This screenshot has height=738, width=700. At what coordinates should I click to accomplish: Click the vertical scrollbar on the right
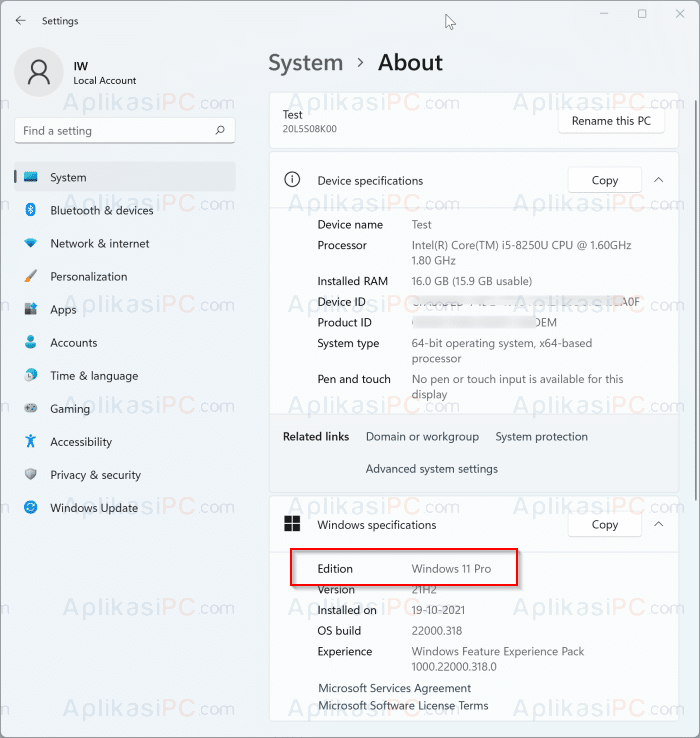click(x=696, y=300)
